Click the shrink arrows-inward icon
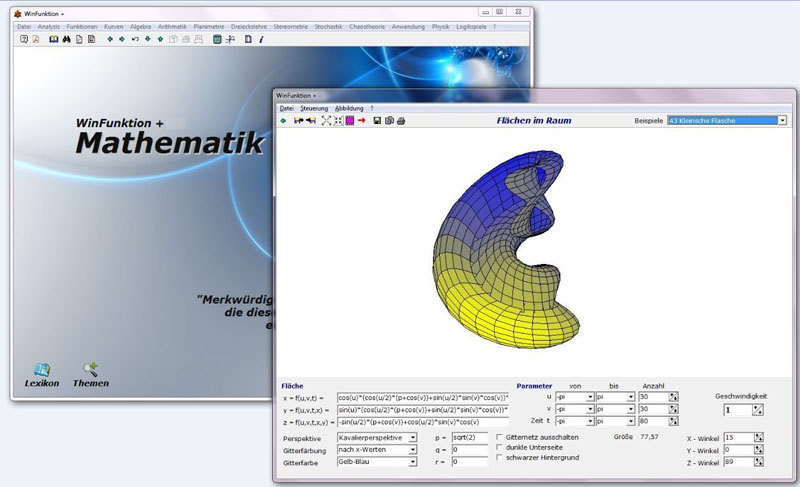The width and height of the screenshot is (800, 487). coord(338,121)
